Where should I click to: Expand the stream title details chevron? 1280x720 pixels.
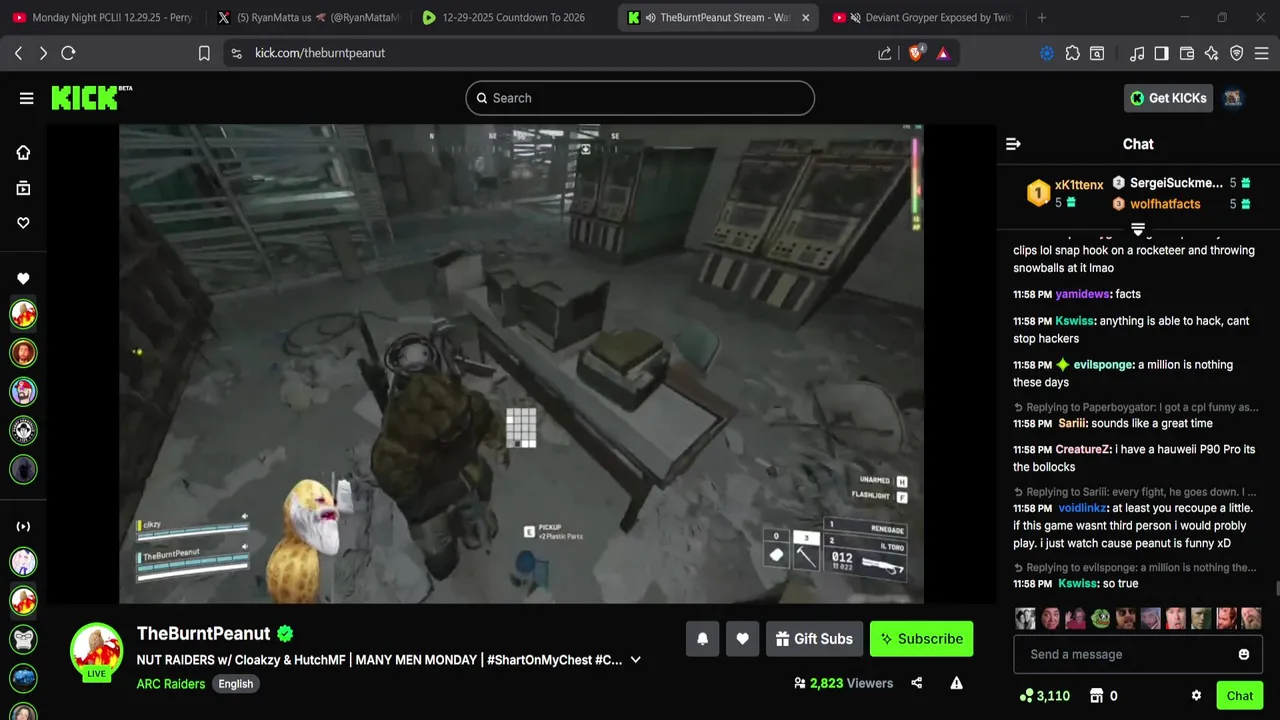point(635,660)
